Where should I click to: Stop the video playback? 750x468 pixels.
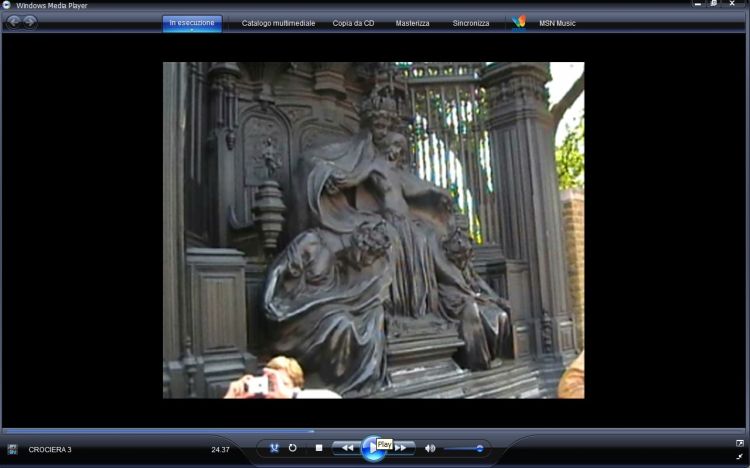pos(319,448)
